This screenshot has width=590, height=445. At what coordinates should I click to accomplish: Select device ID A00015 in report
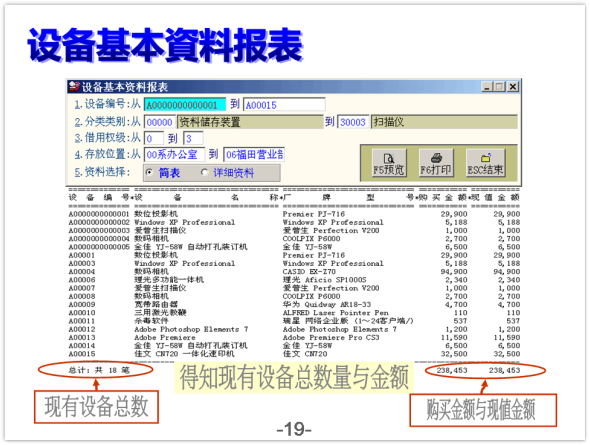[x=82, y=354]
